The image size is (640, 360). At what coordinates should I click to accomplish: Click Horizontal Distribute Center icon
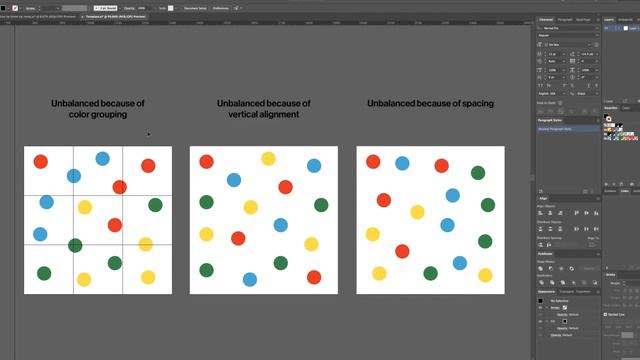[586, 229]
